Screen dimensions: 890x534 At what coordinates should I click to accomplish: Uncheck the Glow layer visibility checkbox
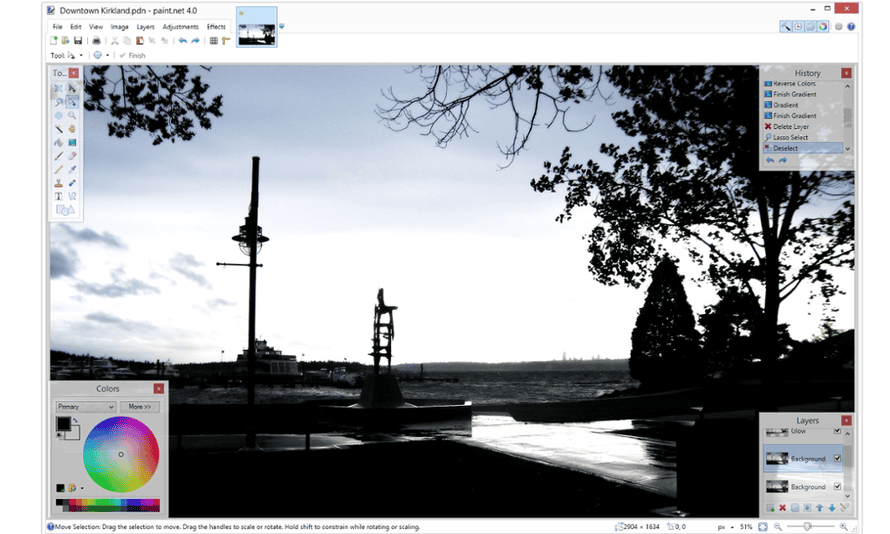coord(838,431)
